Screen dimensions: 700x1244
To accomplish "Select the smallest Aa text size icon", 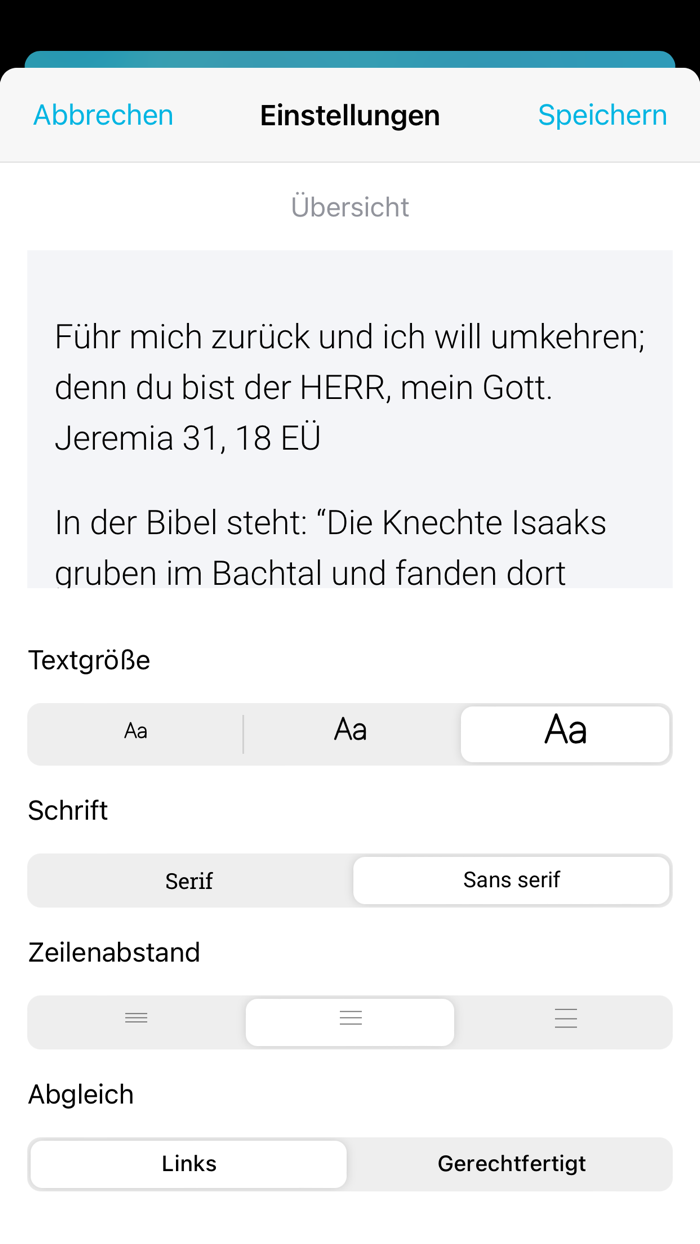I will pyautogui.click(x=136, y=731).
